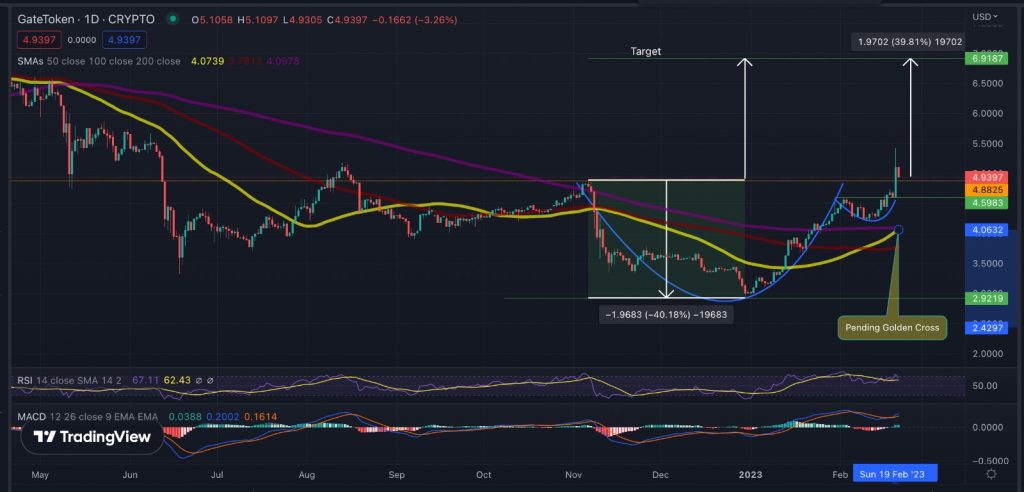Select the white downward measurement arrow
Viewport: 1024px width, 492px height.
pyautogui.click(x=665, y=238)
